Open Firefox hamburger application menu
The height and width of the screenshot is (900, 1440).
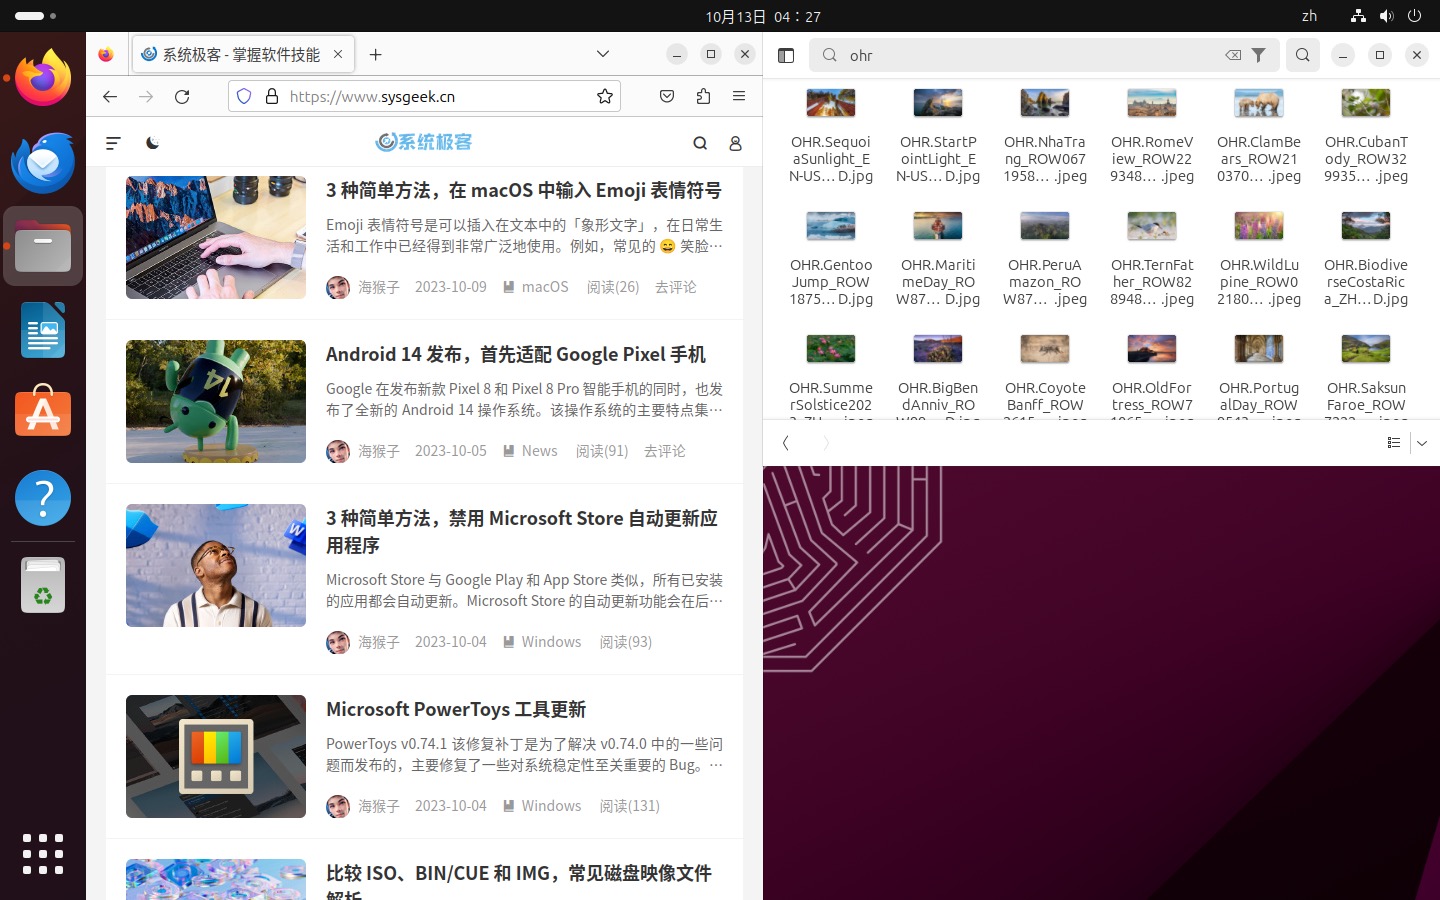click(x=739, y=96)
